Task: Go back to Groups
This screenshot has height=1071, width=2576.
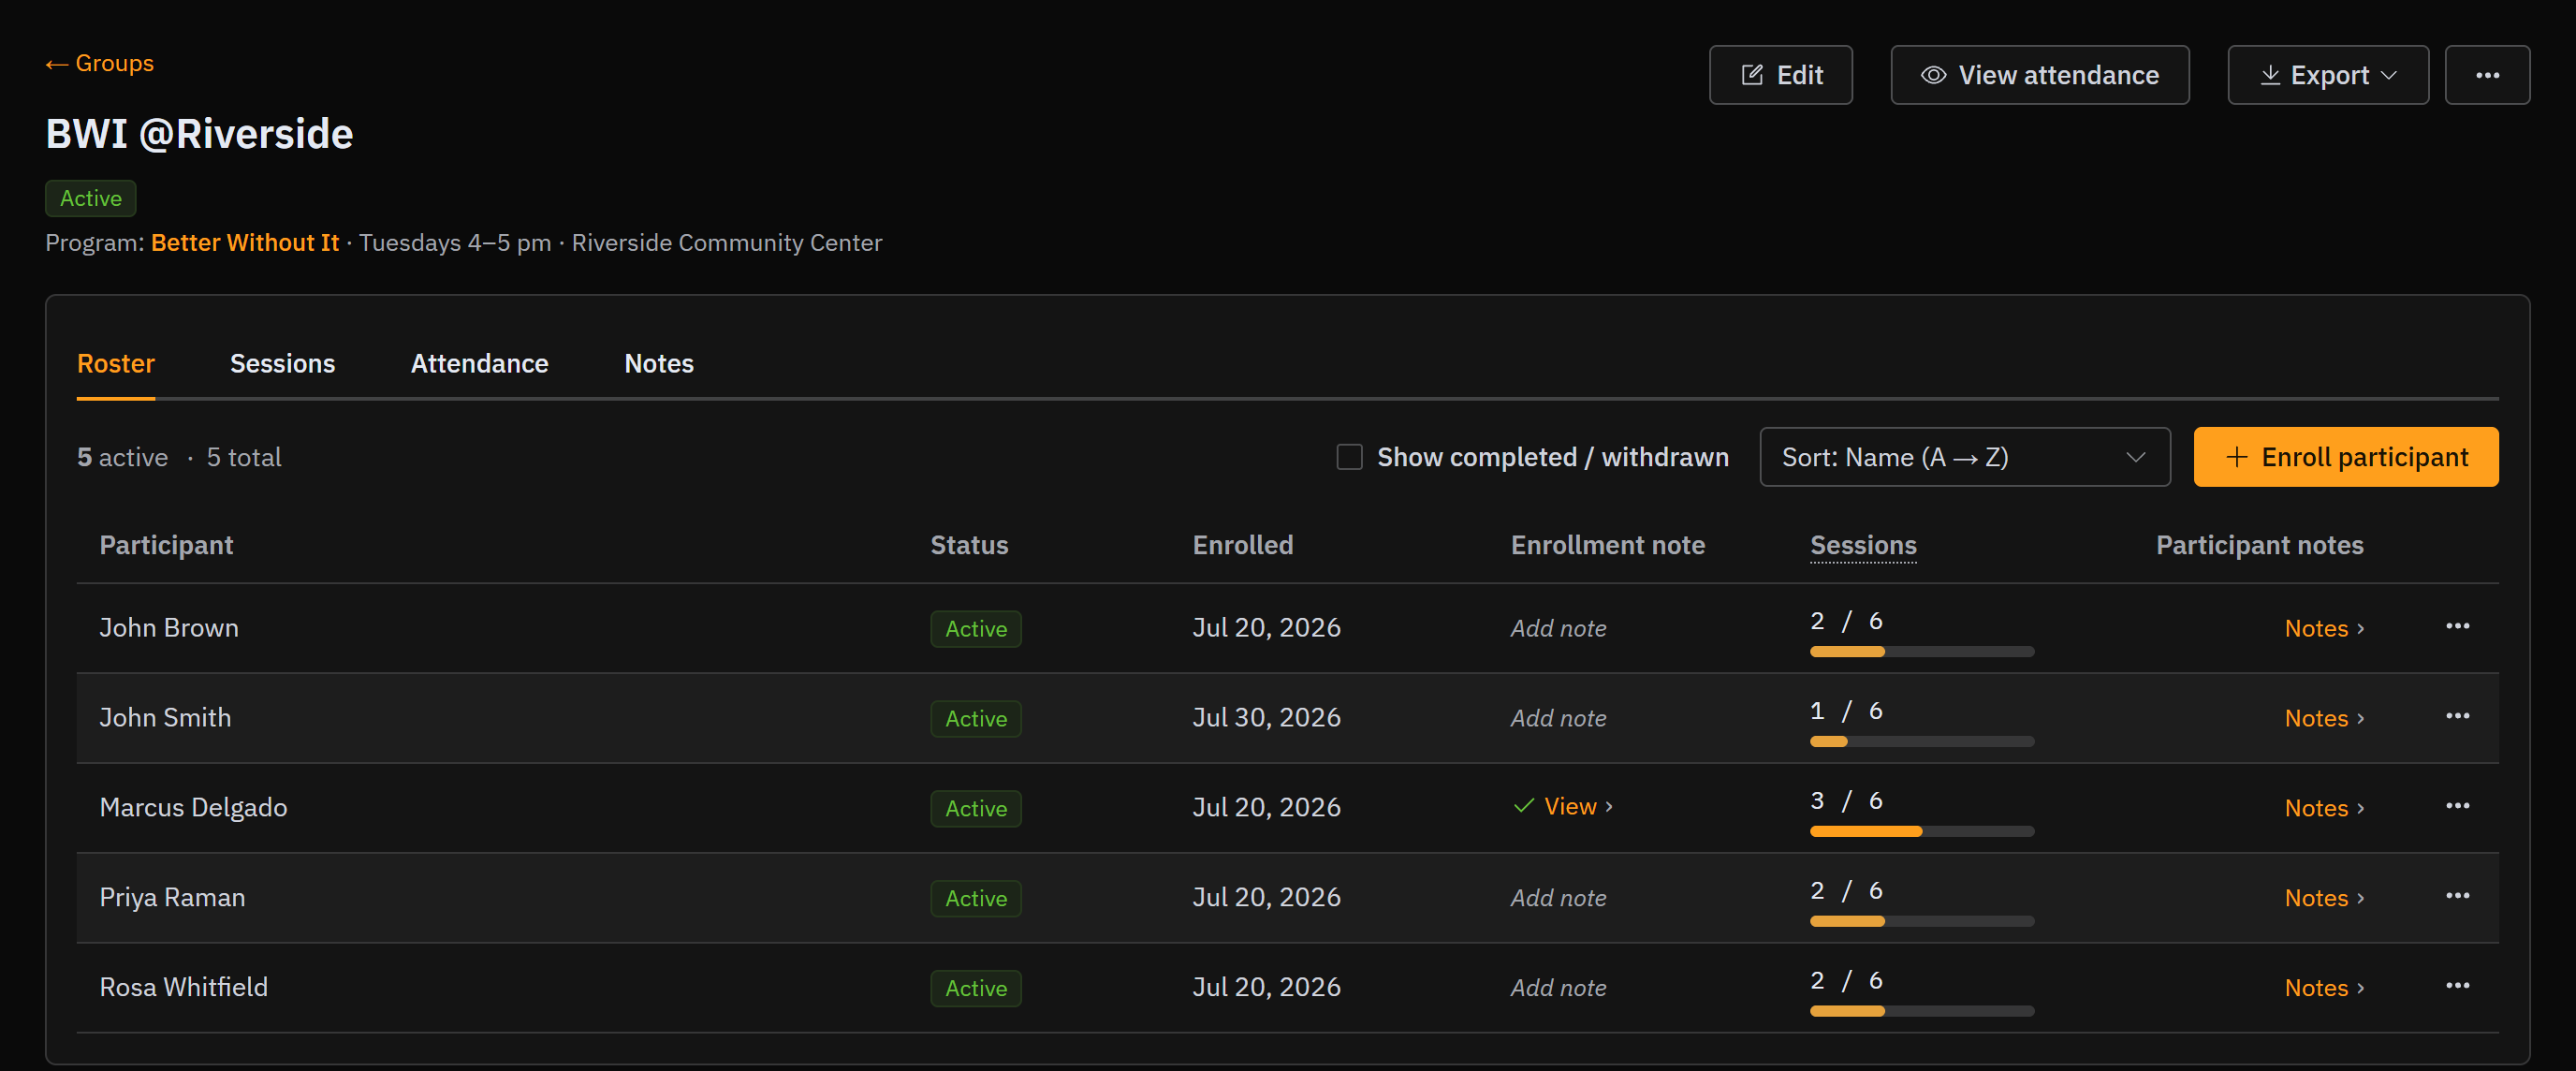Action: coord(99,63)
